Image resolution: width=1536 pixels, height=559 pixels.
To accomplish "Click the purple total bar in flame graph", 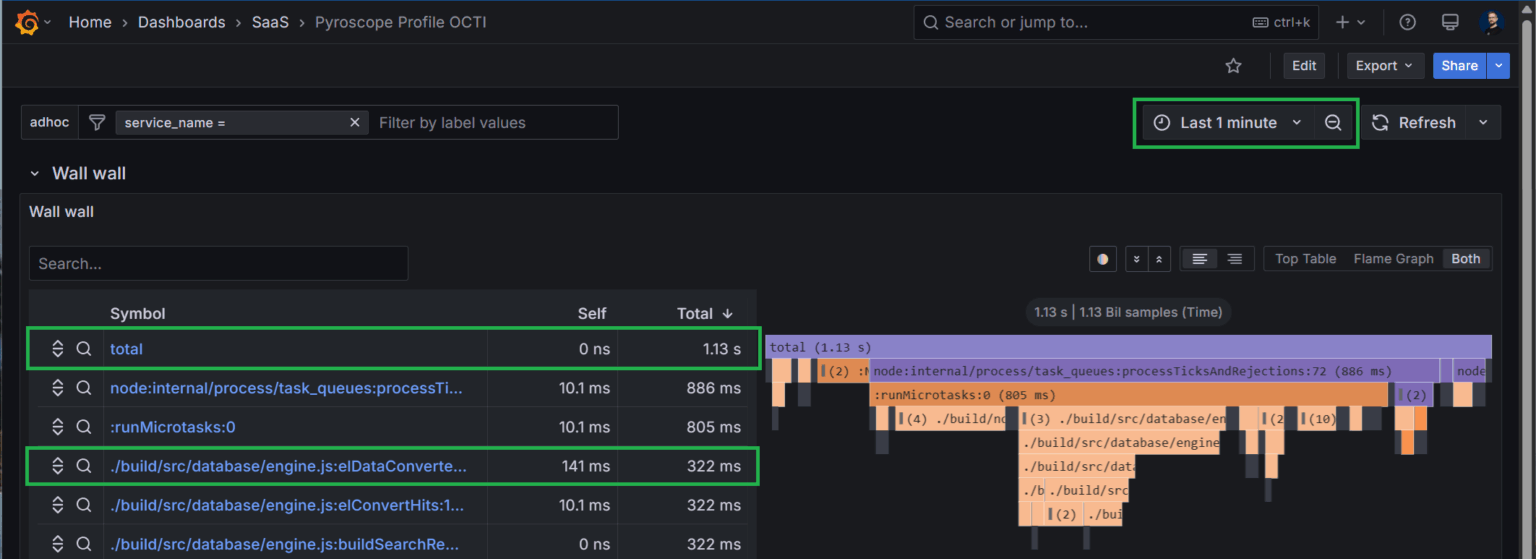I will click(1128, 347).
